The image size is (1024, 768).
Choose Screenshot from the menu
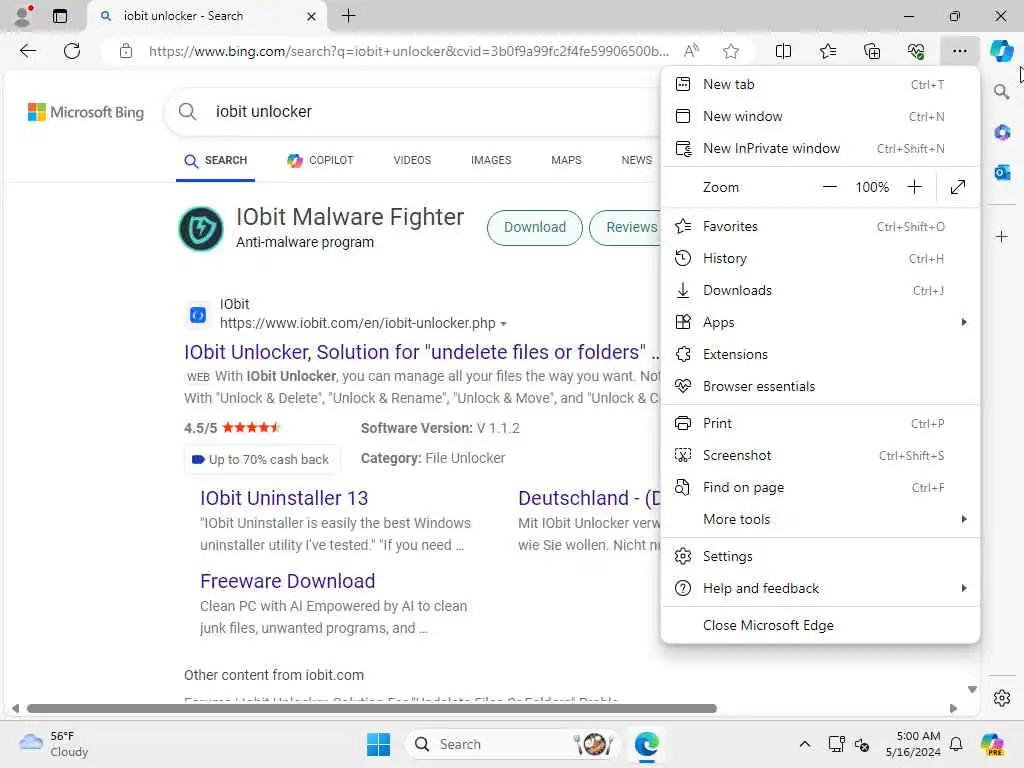(820, 456)
